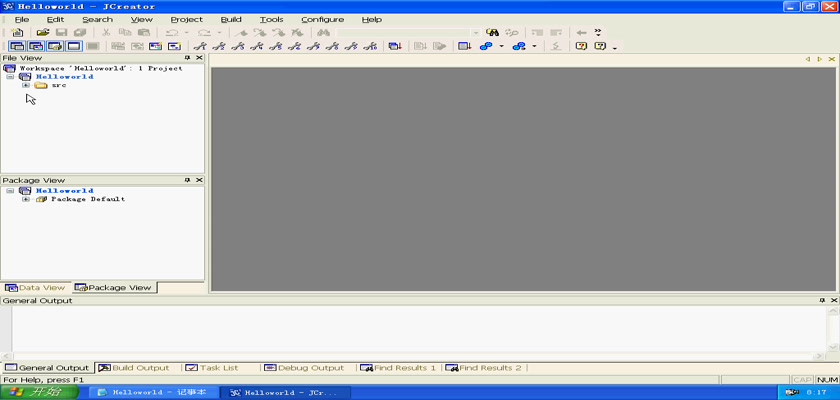The width and height of the screenshot is (840, 400).
Task: Toggle the first highlighted view button in toolbar
Action: (x=17, y=47)
